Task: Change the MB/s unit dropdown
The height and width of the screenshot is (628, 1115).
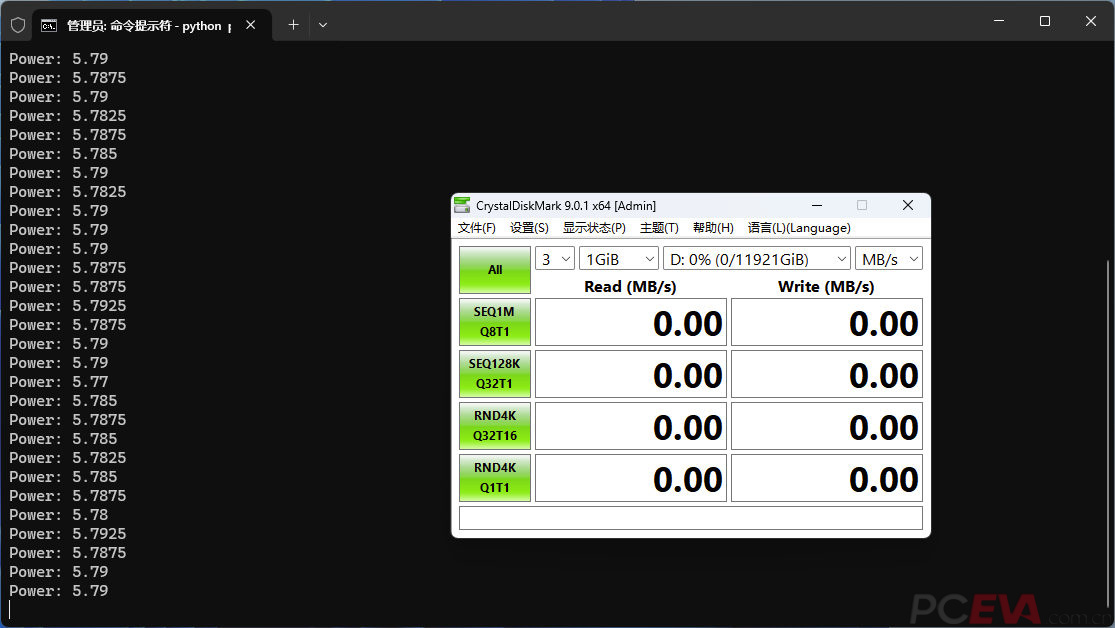Action: tap(889, 259)
